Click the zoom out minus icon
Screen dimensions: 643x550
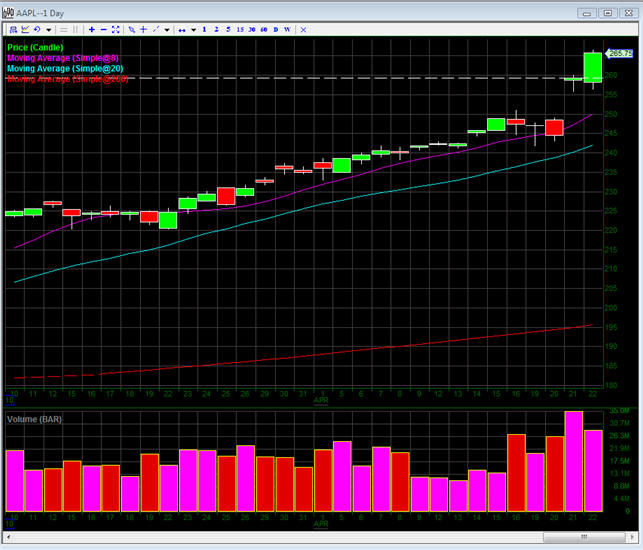point(103,30)
